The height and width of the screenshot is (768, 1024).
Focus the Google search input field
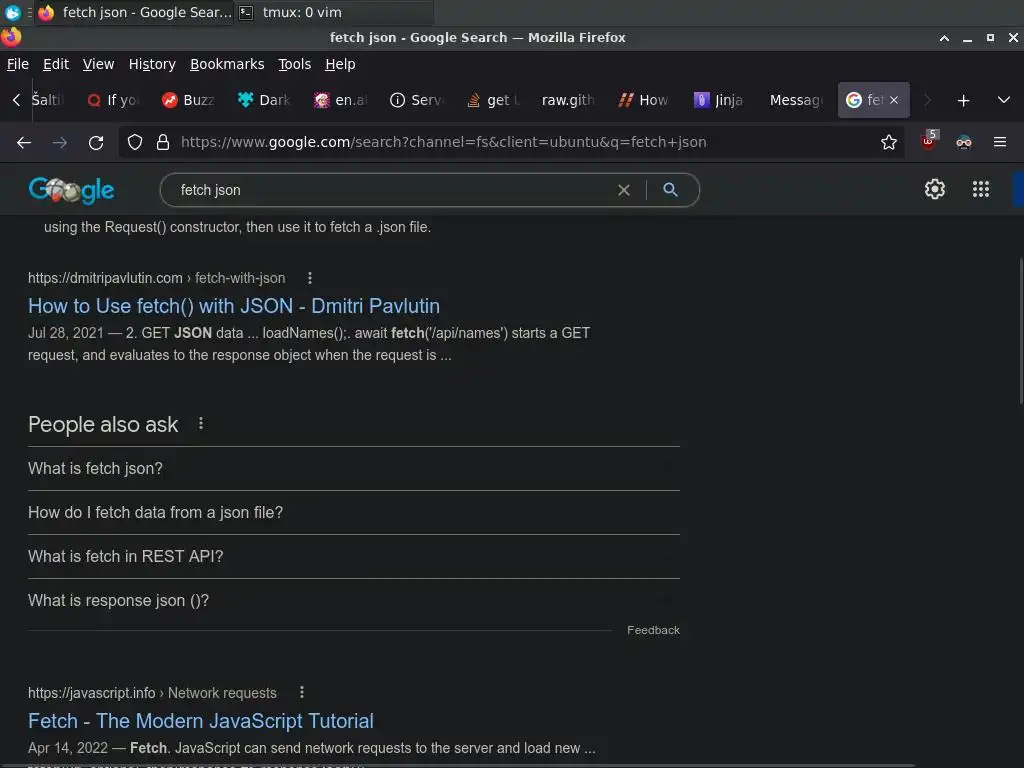point(392,190)
